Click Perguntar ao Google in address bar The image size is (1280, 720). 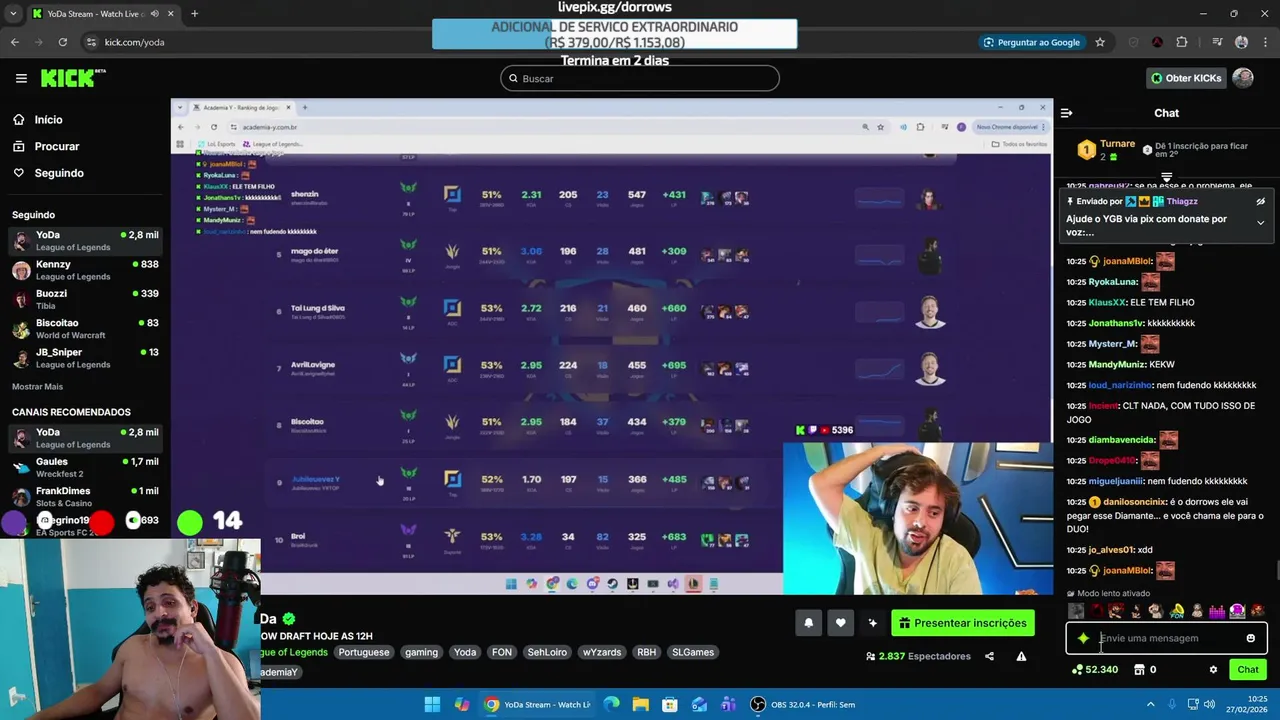tap(1031, 42)
